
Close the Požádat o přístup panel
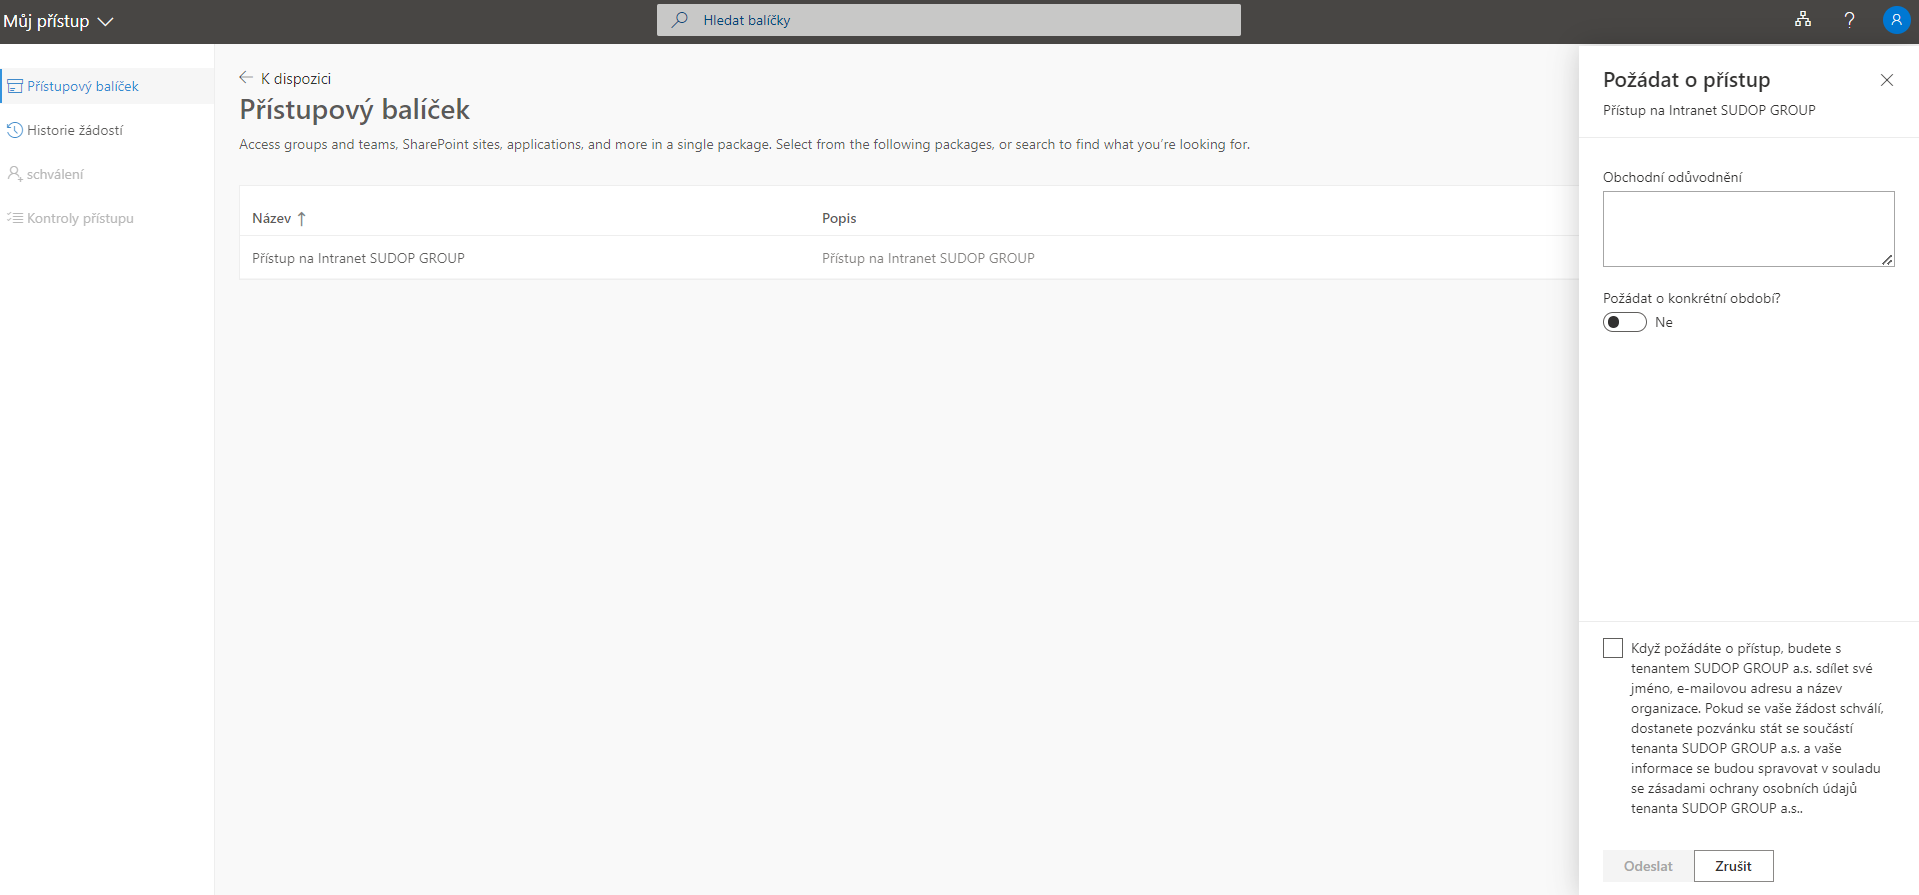point(1886,80)
